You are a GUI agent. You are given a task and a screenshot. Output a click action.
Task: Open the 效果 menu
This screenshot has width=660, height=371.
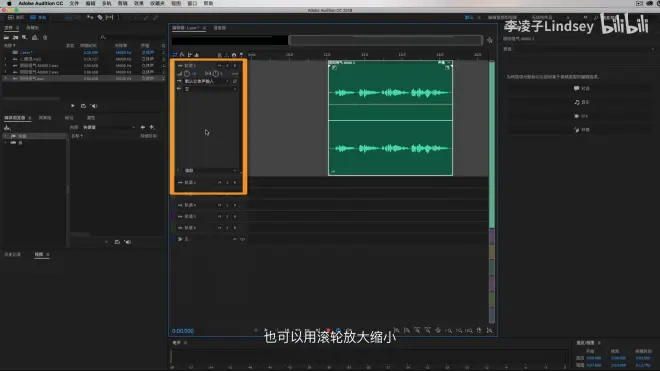[138, 3]
